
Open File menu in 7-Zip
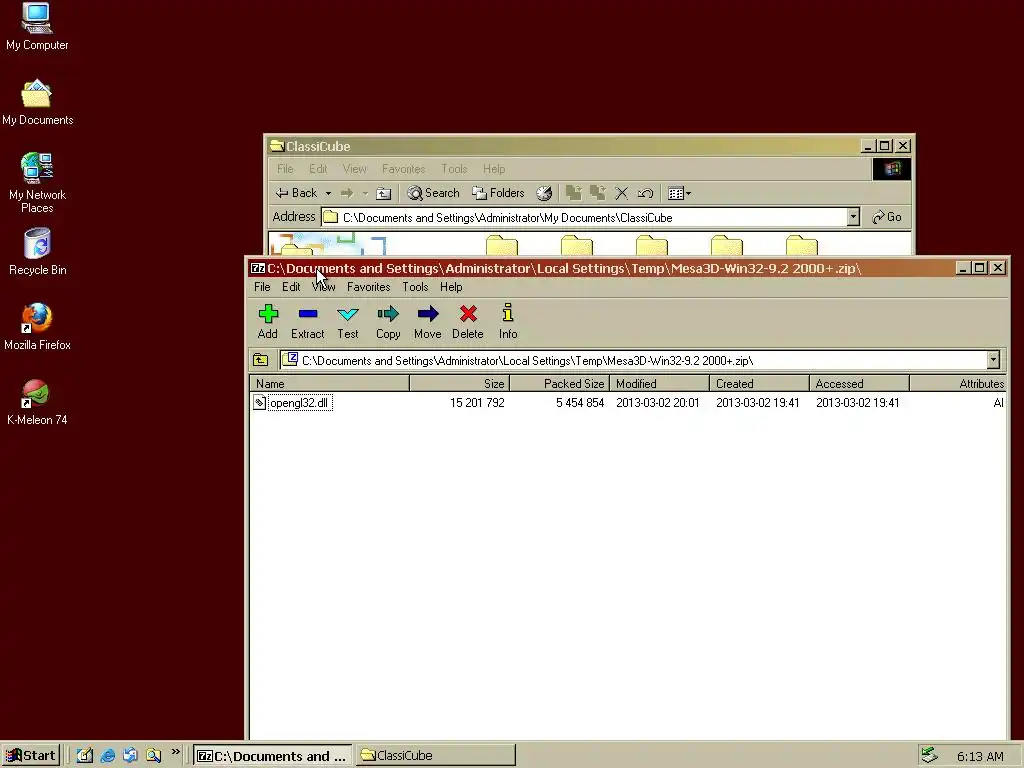pos(262,287)
